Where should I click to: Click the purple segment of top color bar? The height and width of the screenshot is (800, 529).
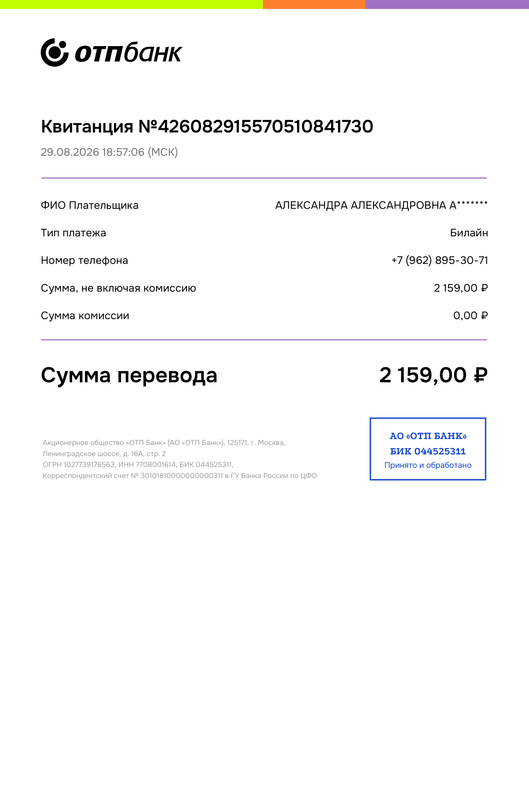pyautogui.click(x=447, y=4)
